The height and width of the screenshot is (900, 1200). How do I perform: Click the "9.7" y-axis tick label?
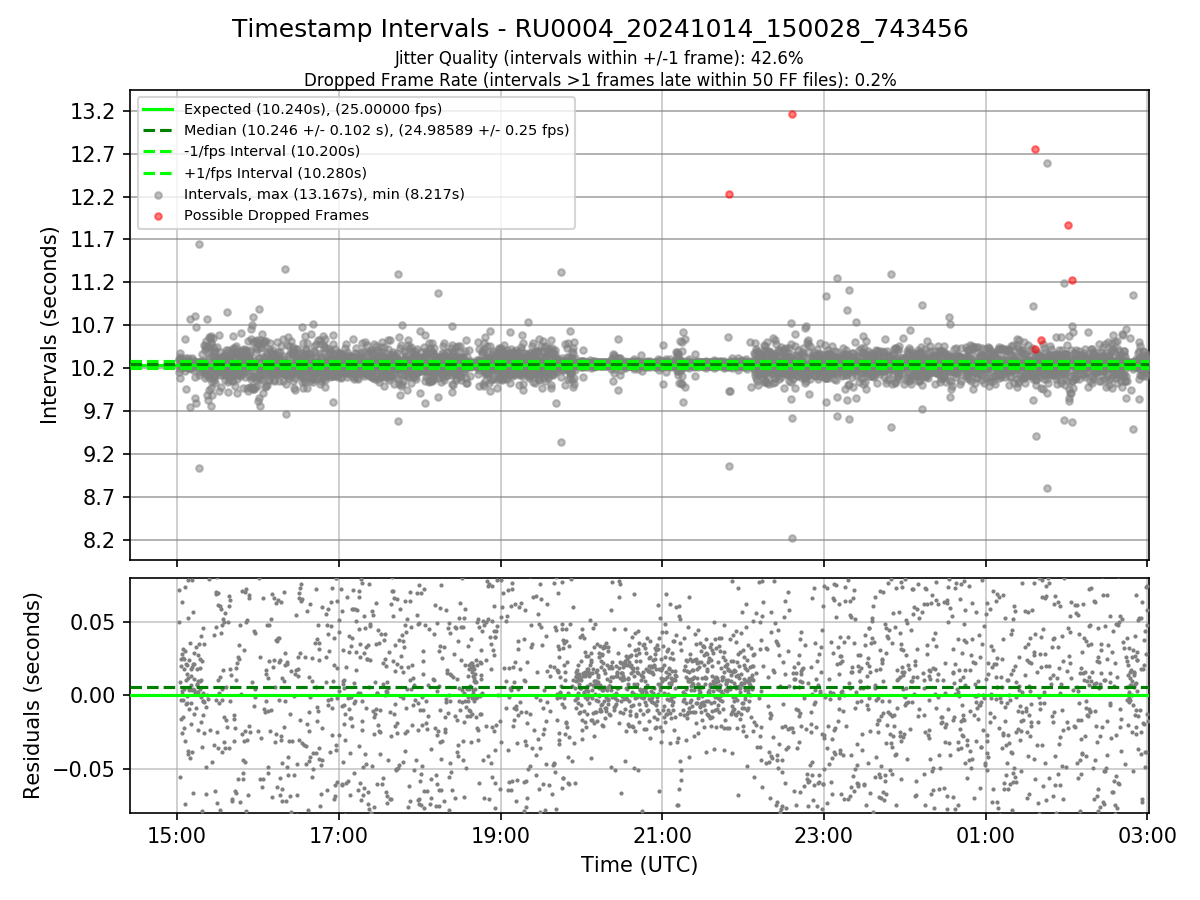click(98, 412)
